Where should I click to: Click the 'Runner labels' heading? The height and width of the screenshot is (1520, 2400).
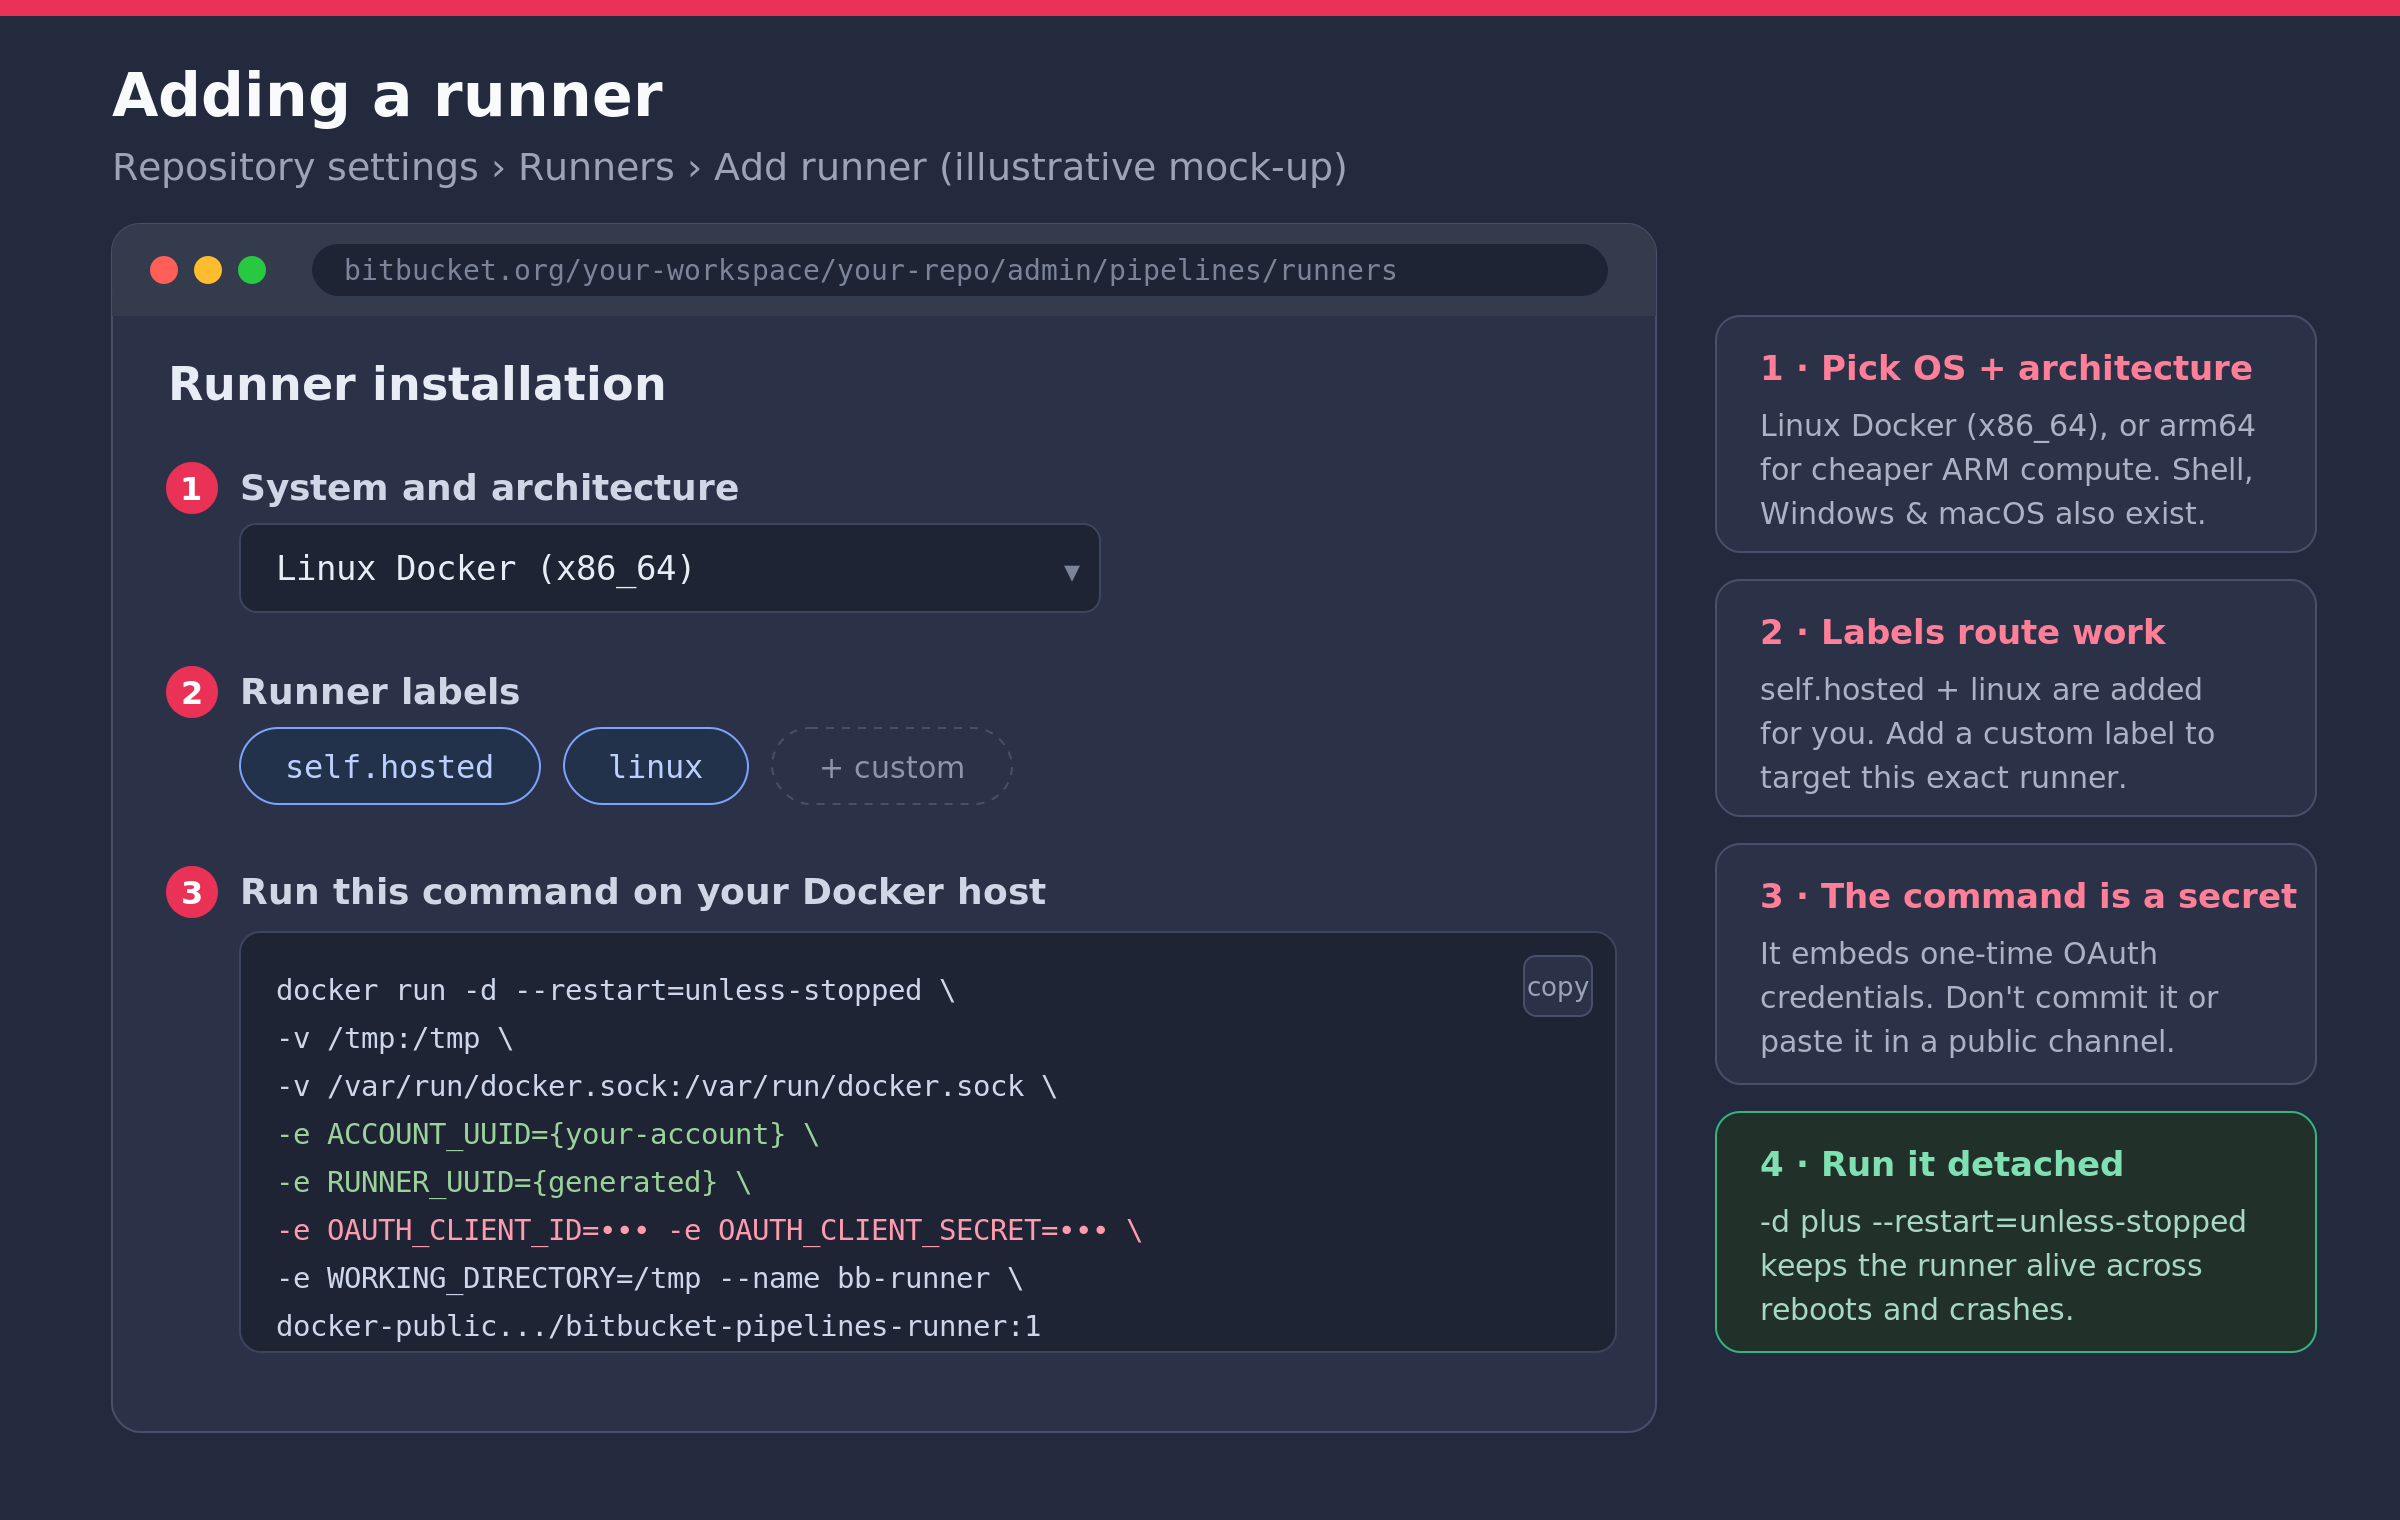[380, 692]
